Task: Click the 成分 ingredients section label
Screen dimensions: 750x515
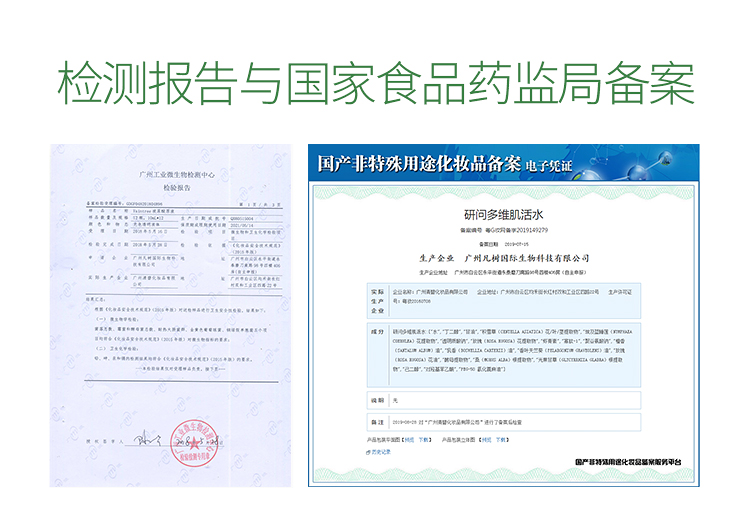Action: (x=377, y=331)
